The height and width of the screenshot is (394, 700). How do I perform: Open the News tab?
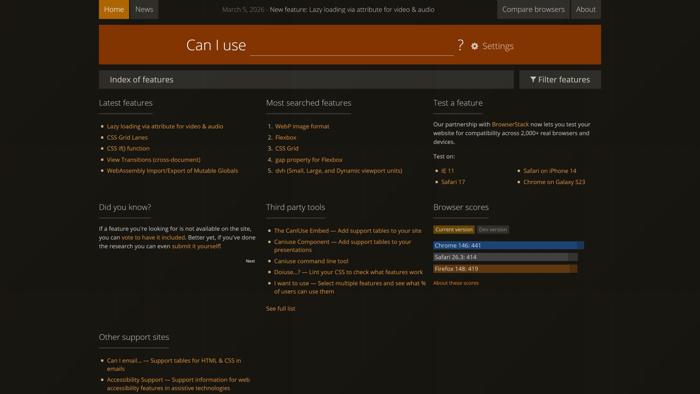click(144, 9)
